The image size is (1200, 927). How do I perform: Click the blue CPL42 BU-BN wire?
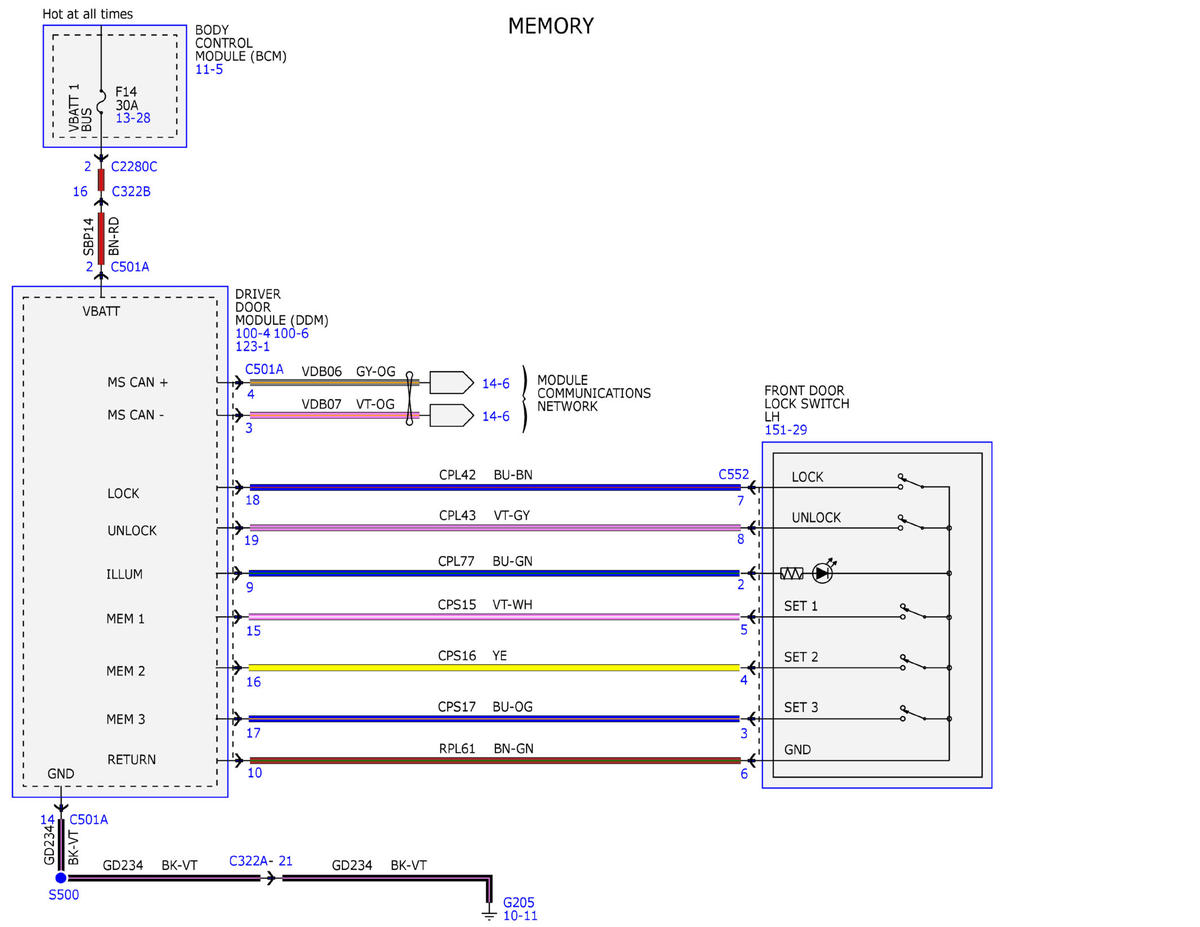494,487
